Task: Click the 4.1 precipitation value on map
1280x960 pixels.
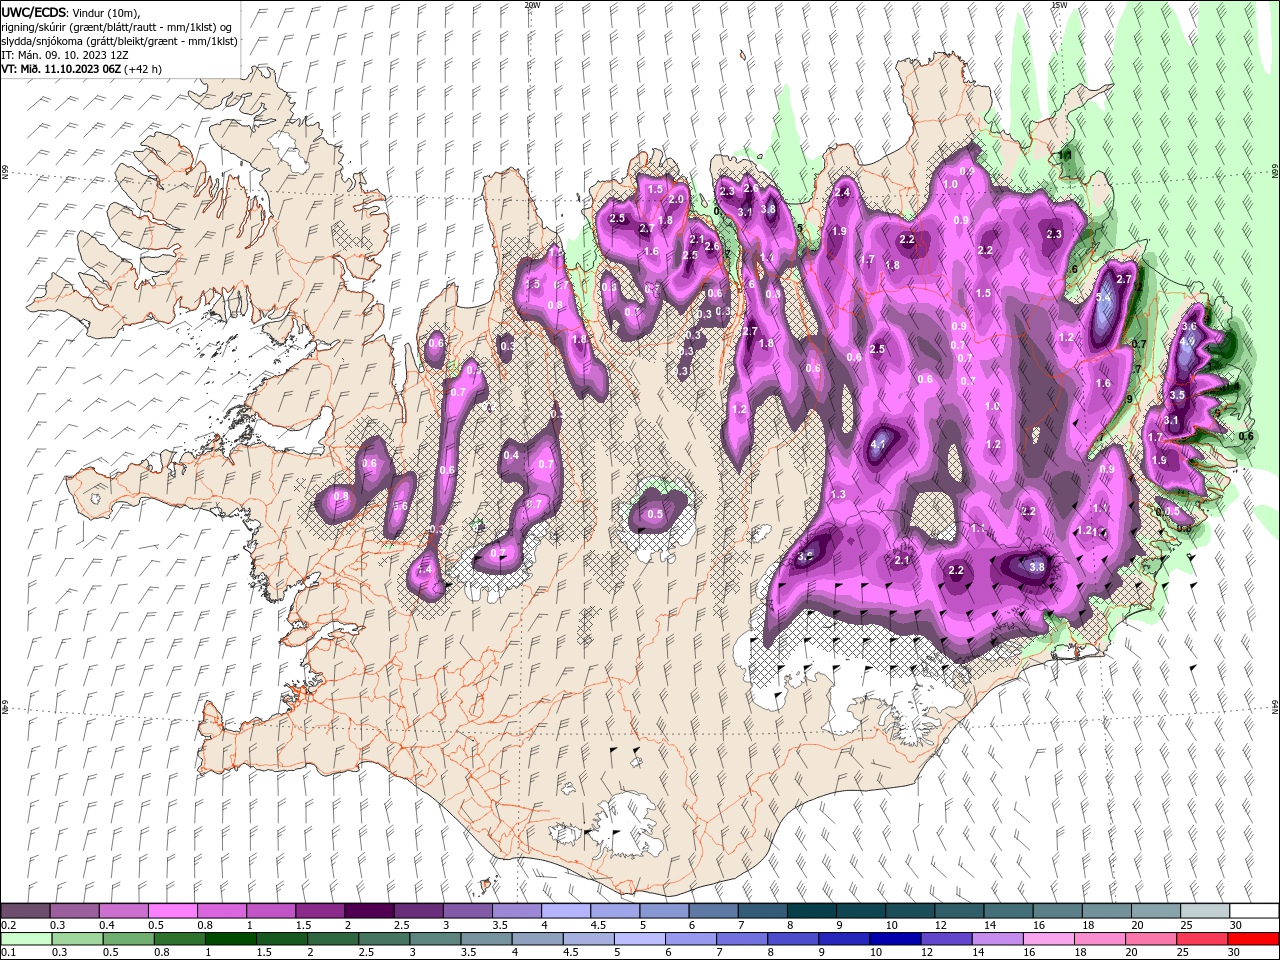Action: (879, 443)
